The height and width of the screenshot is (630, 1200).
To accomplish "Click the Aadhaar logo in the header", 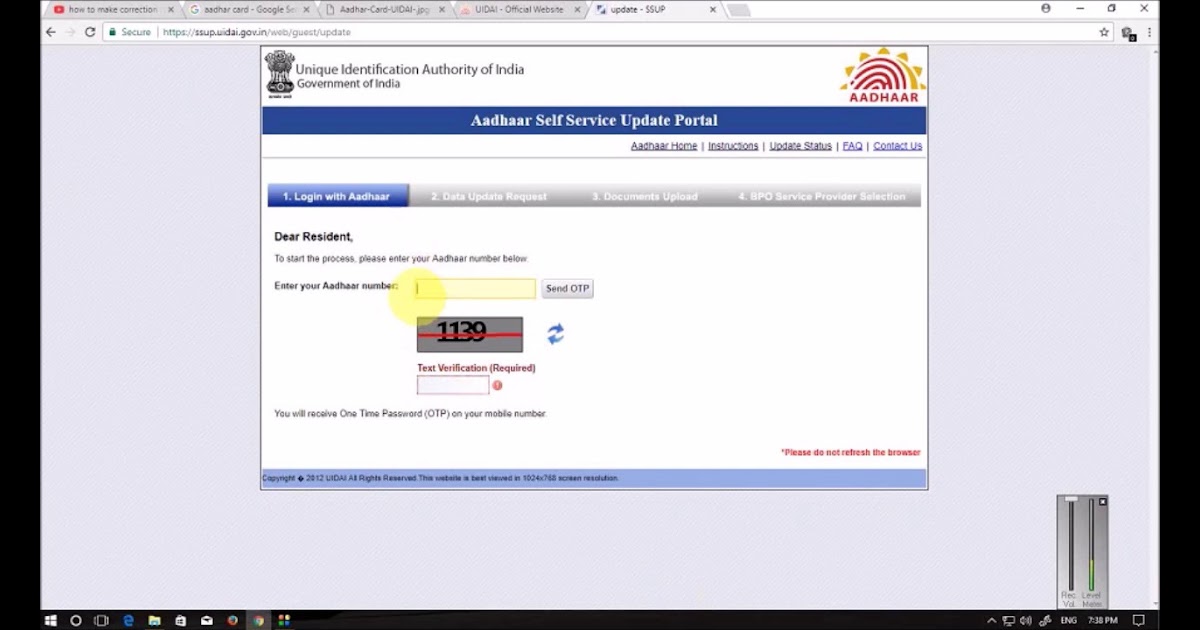I will coord(883,75).
